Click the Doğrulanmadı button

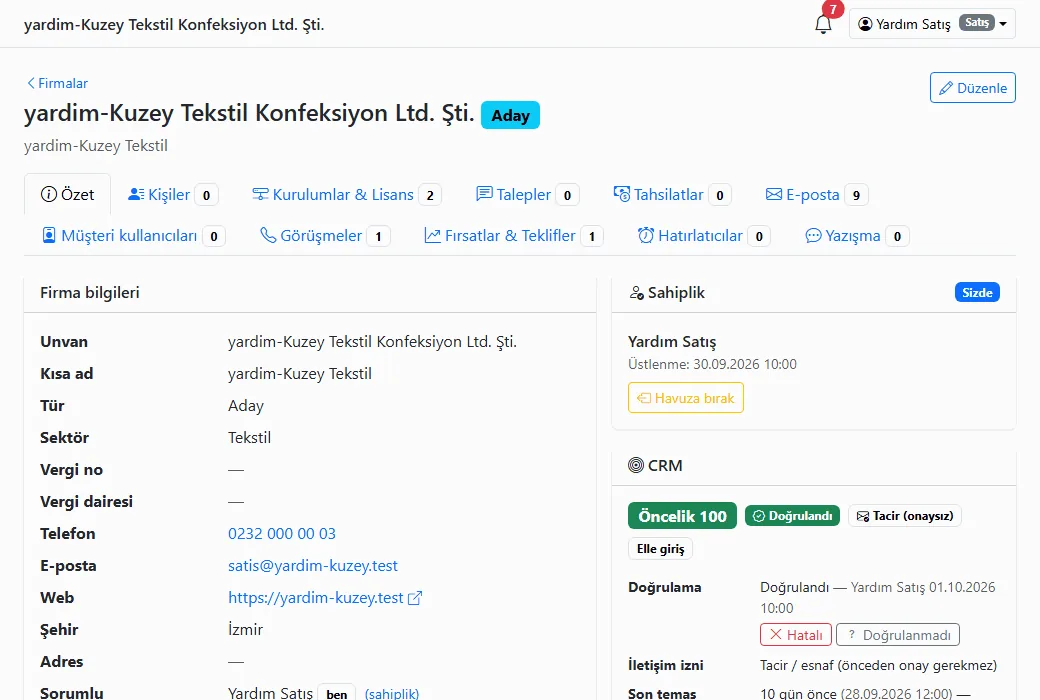tap(898, 635)
